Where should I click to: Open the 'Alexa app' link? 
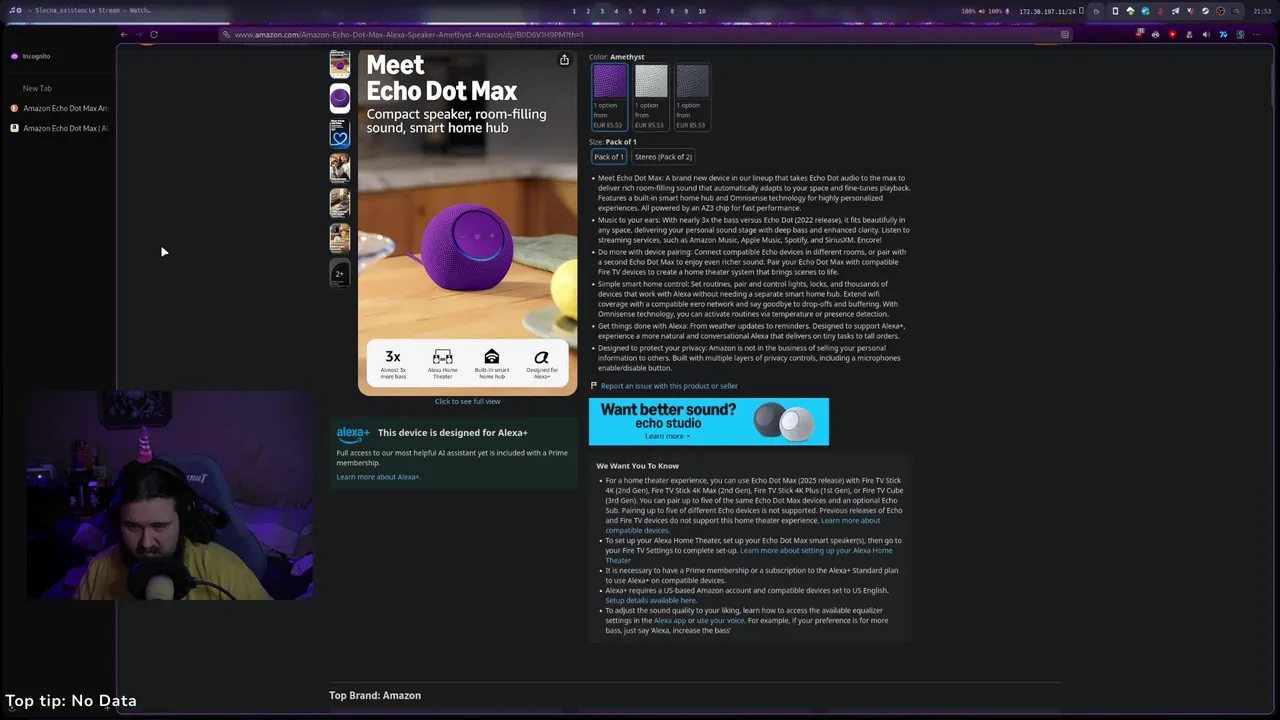pos(670,621)
